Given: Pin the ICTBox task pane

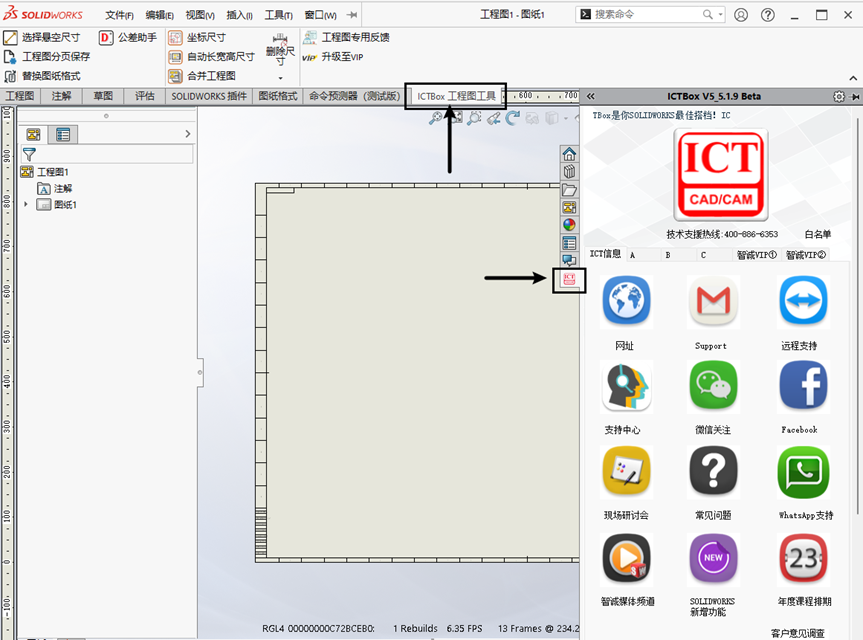Looking at the screenshot, I should (855, 96).
